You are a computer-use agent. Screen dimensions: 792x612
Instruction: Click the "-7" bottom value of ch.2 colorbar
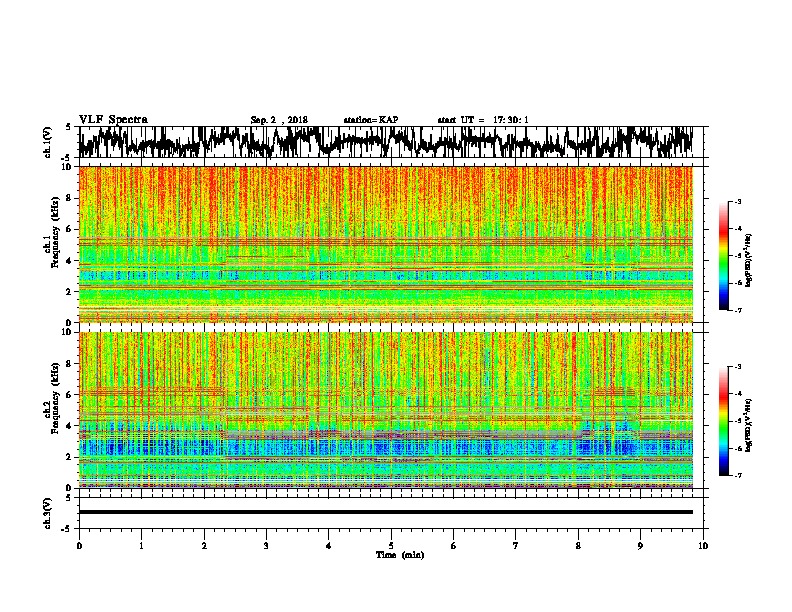click(x=737, y=475)
